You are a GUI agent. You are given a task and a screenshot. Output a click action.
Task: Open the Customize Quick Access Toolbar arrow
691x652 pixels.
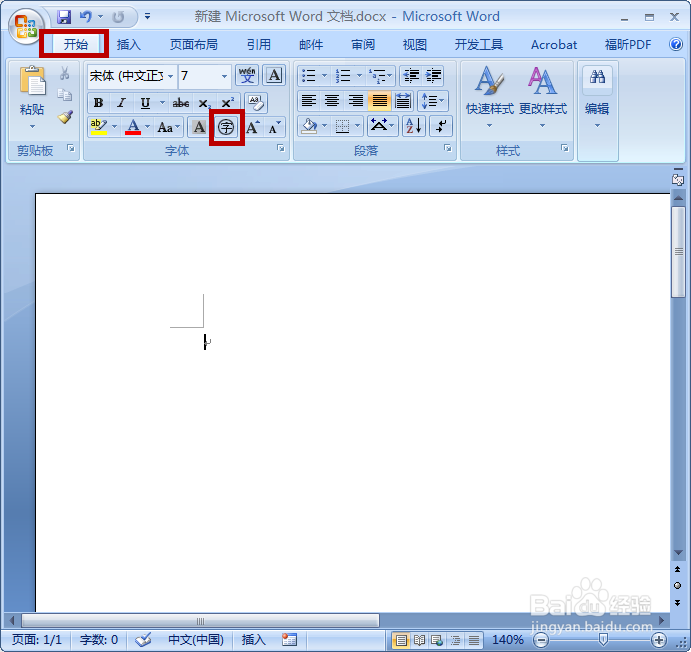[x=147, y=17]
